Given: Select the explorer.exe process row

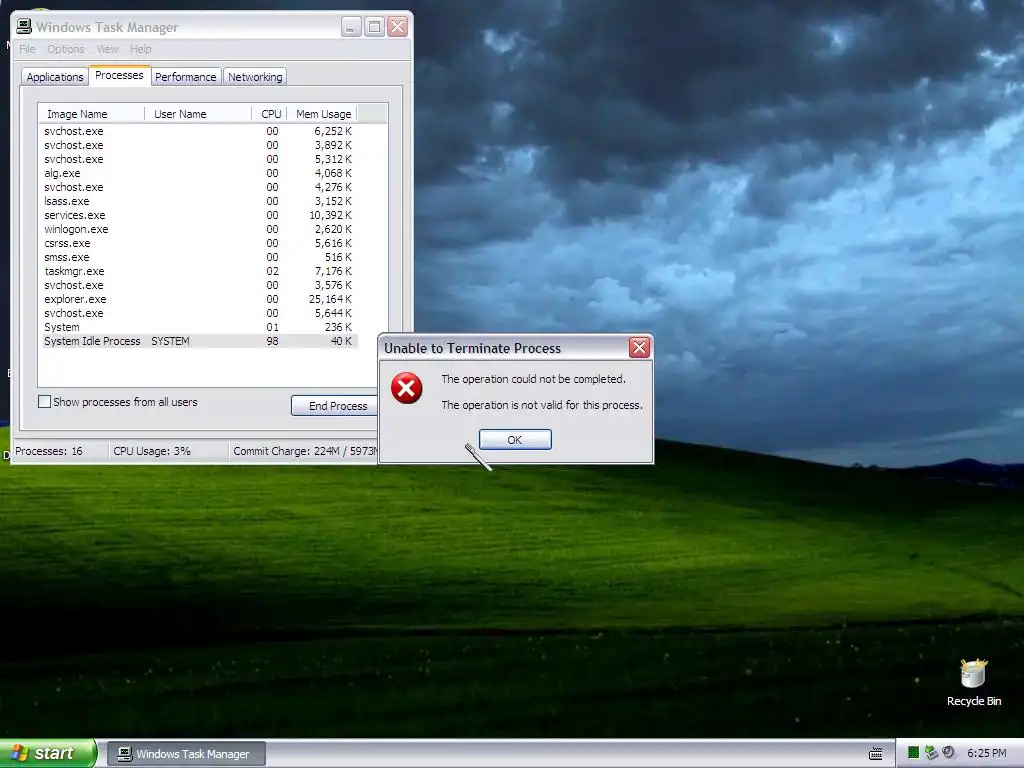Looking at the screenshot, I should click(x=199, y=299).
